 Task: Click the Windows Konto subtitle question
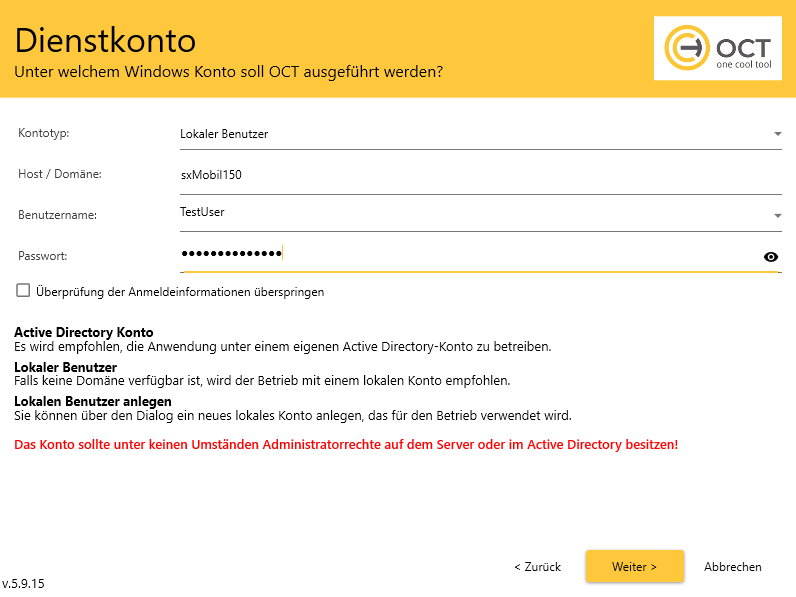(228, 72)
